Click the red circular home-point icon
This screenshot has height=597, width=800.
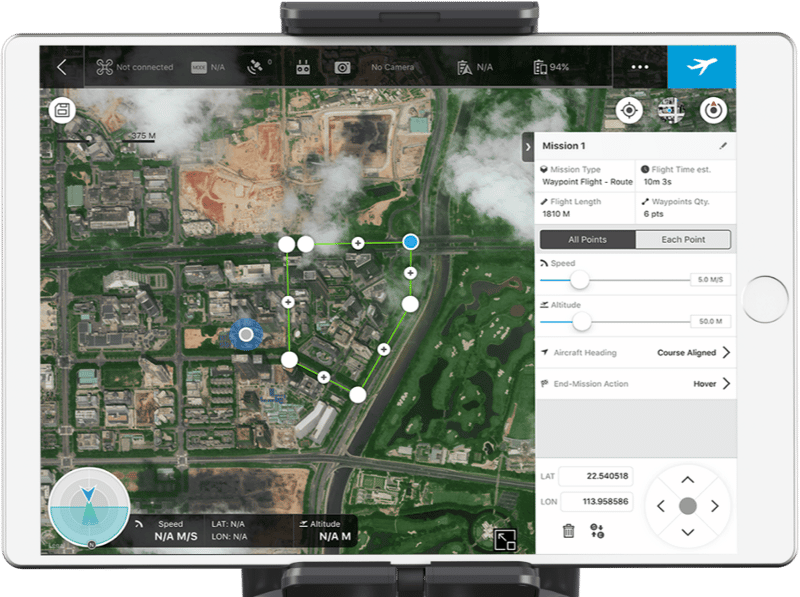(x=713, y=110)
